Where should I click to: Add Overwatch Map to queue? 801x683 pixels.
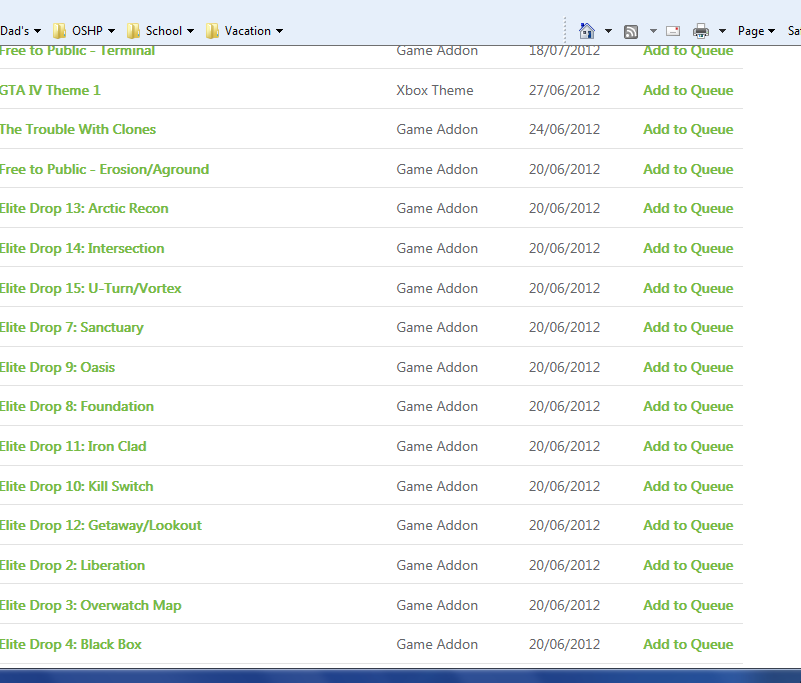click(688, 605)
